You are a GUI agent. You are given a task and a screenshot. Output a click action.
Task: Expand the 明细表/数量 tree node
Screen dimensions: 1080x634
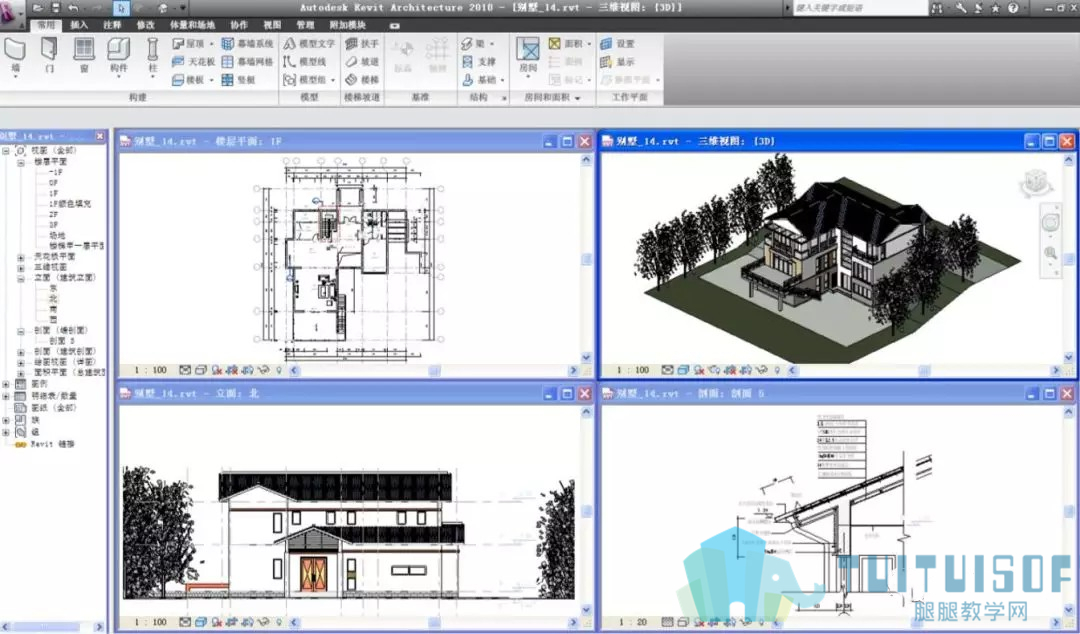point(6,396)
